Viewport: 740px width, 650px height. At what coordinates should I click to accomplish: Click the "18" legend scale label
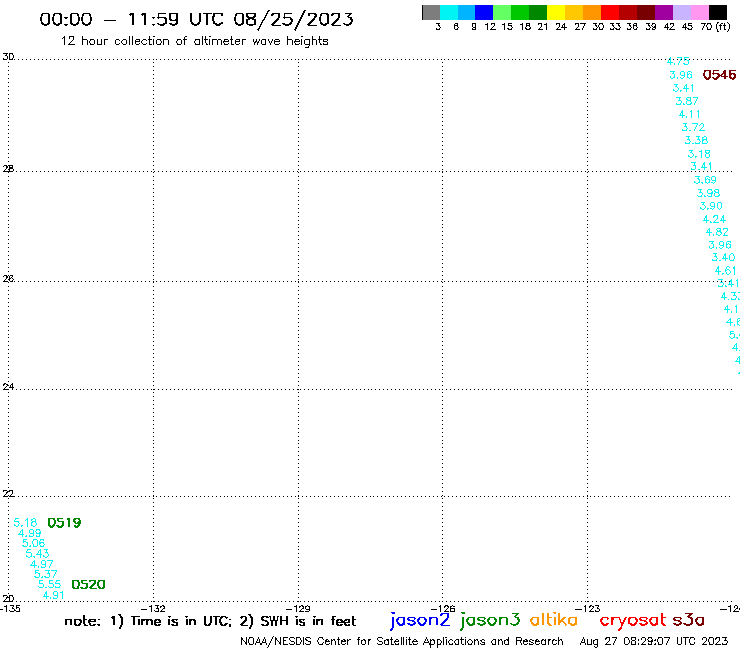click(x=525, y=27)
